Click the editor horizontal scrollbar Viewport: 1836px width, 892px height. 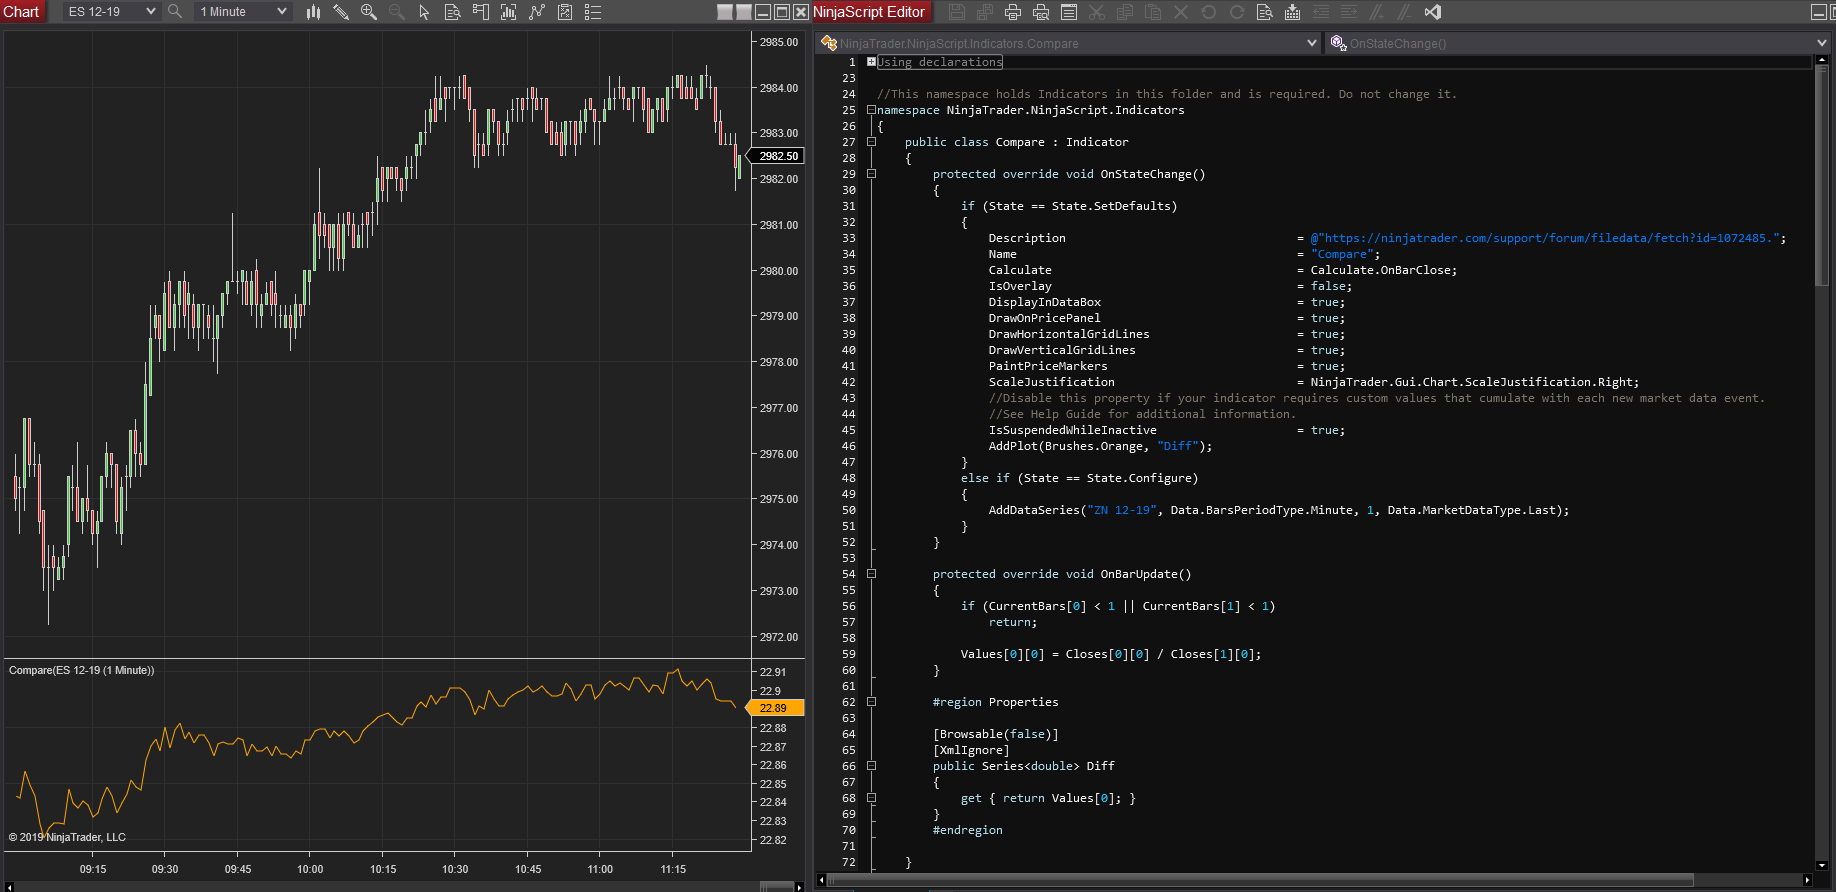(1260, 881)
